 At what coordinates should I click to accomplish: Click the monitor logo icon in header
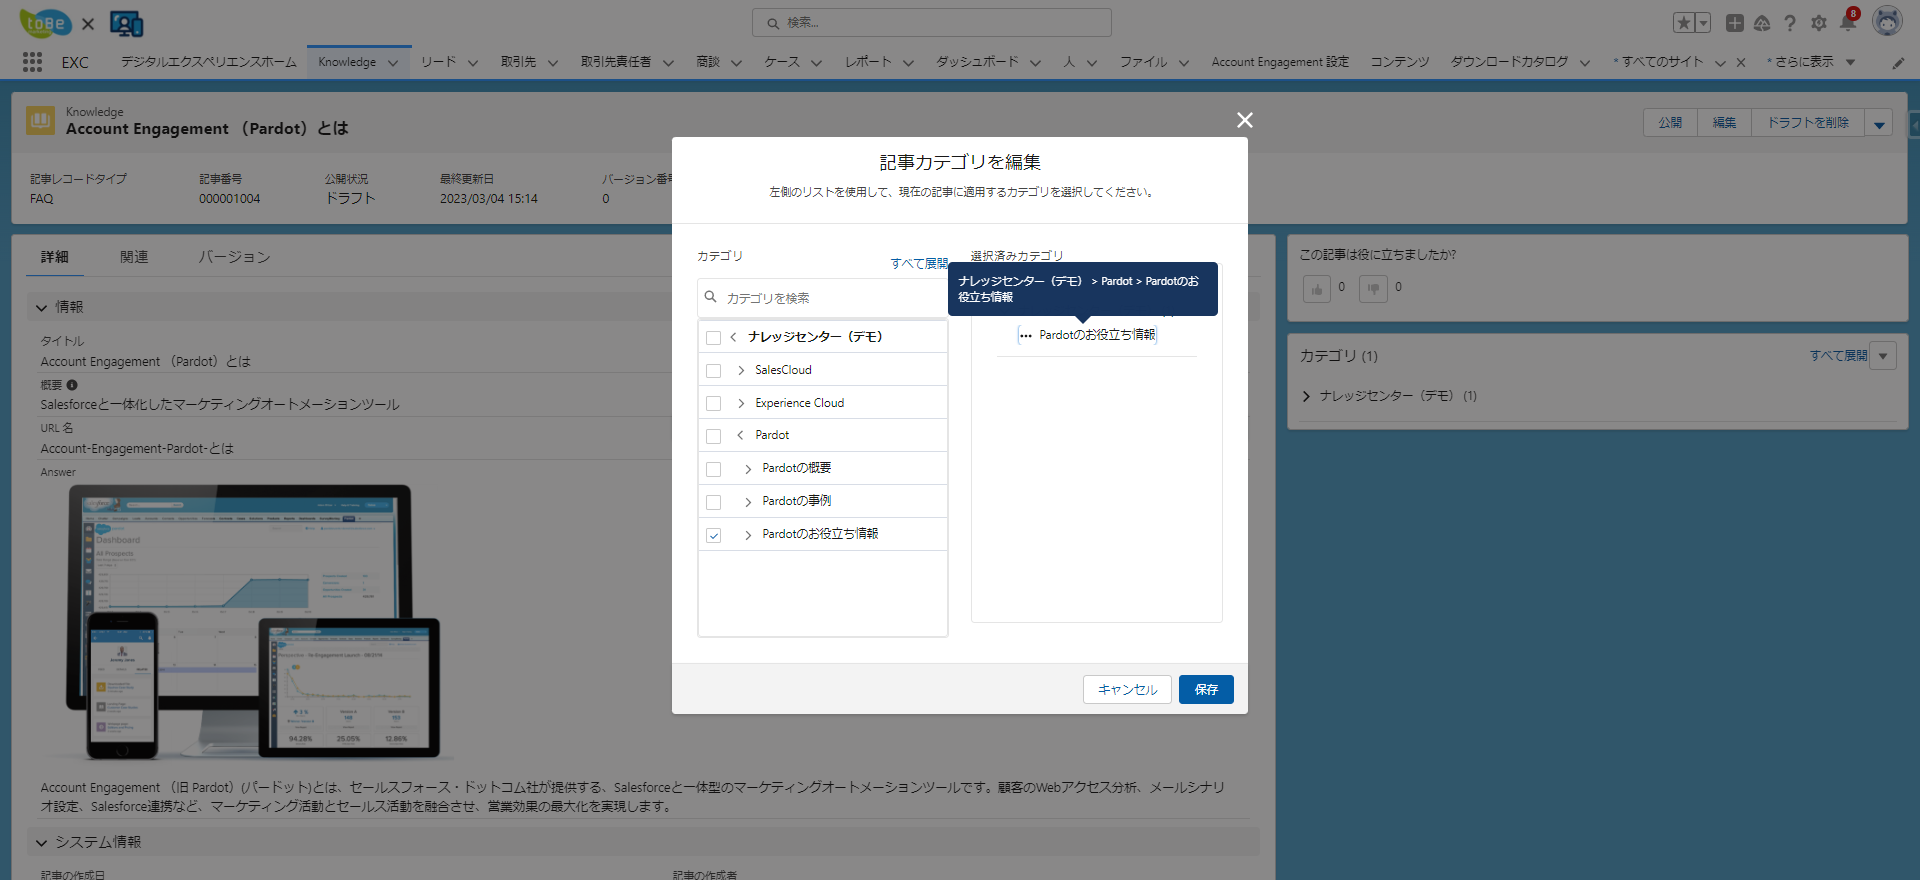pos(127,23)
